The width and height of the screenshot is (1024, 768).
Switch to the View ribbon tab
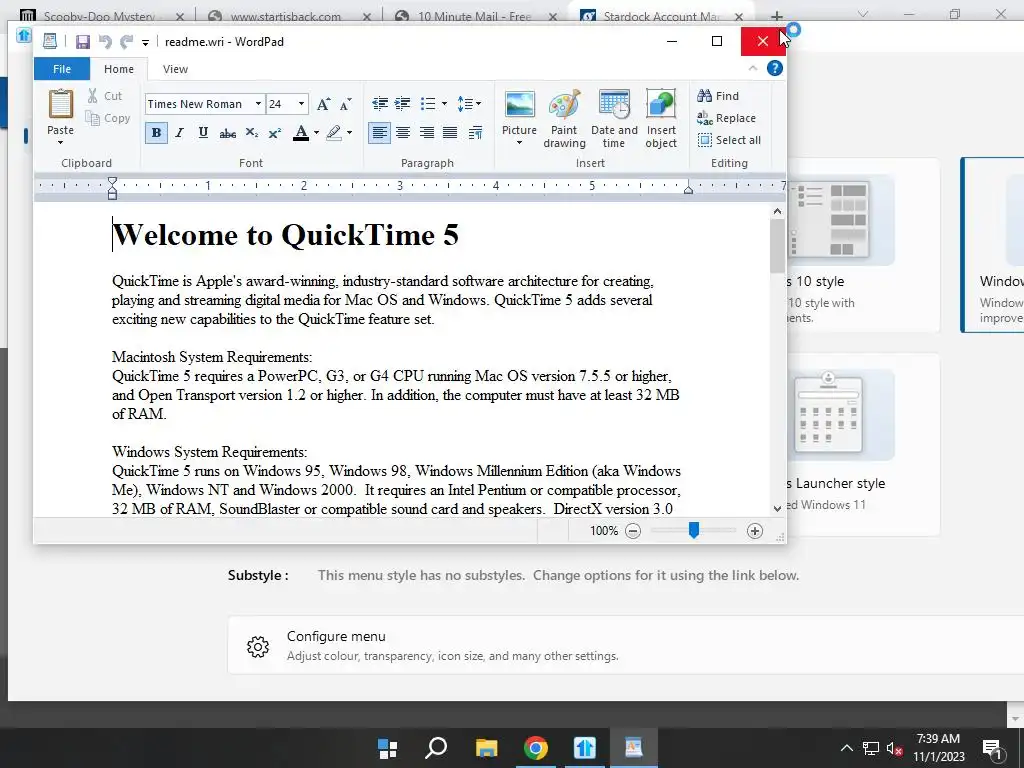click(175, 69)
